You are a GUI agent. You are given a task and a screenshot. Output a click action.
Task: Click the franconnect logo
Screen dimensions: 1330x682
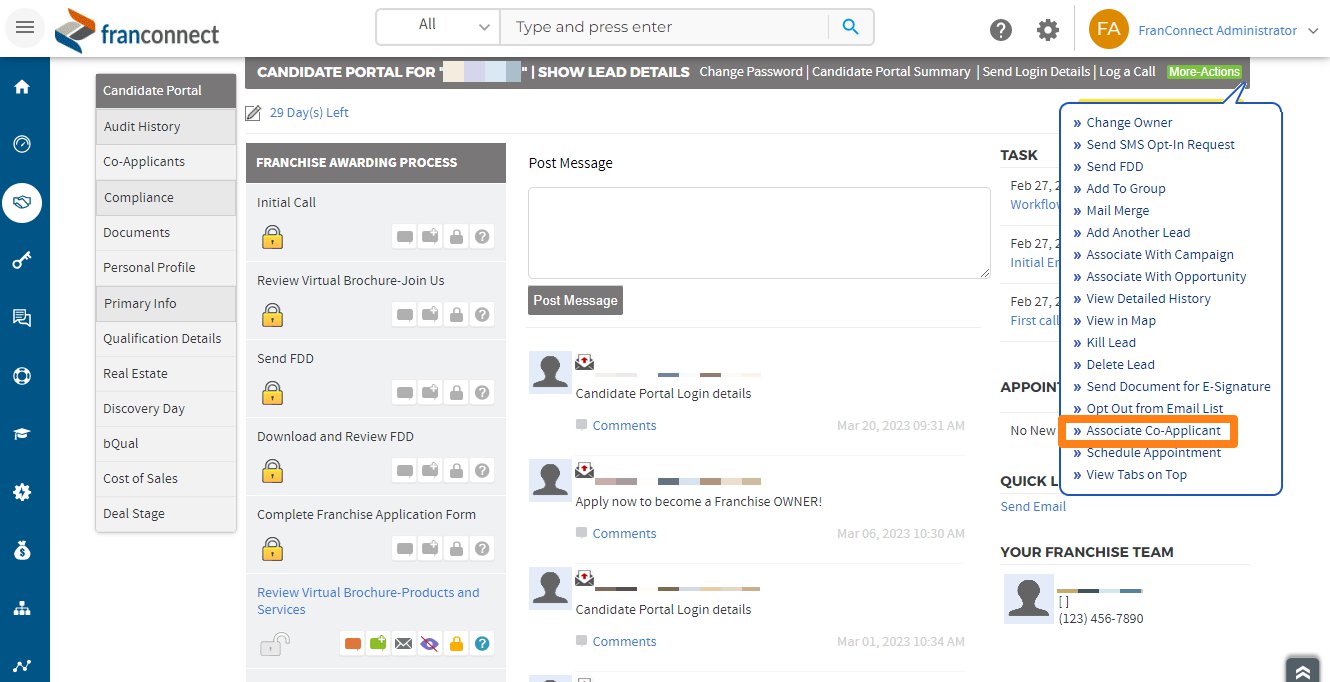(137, 30)
